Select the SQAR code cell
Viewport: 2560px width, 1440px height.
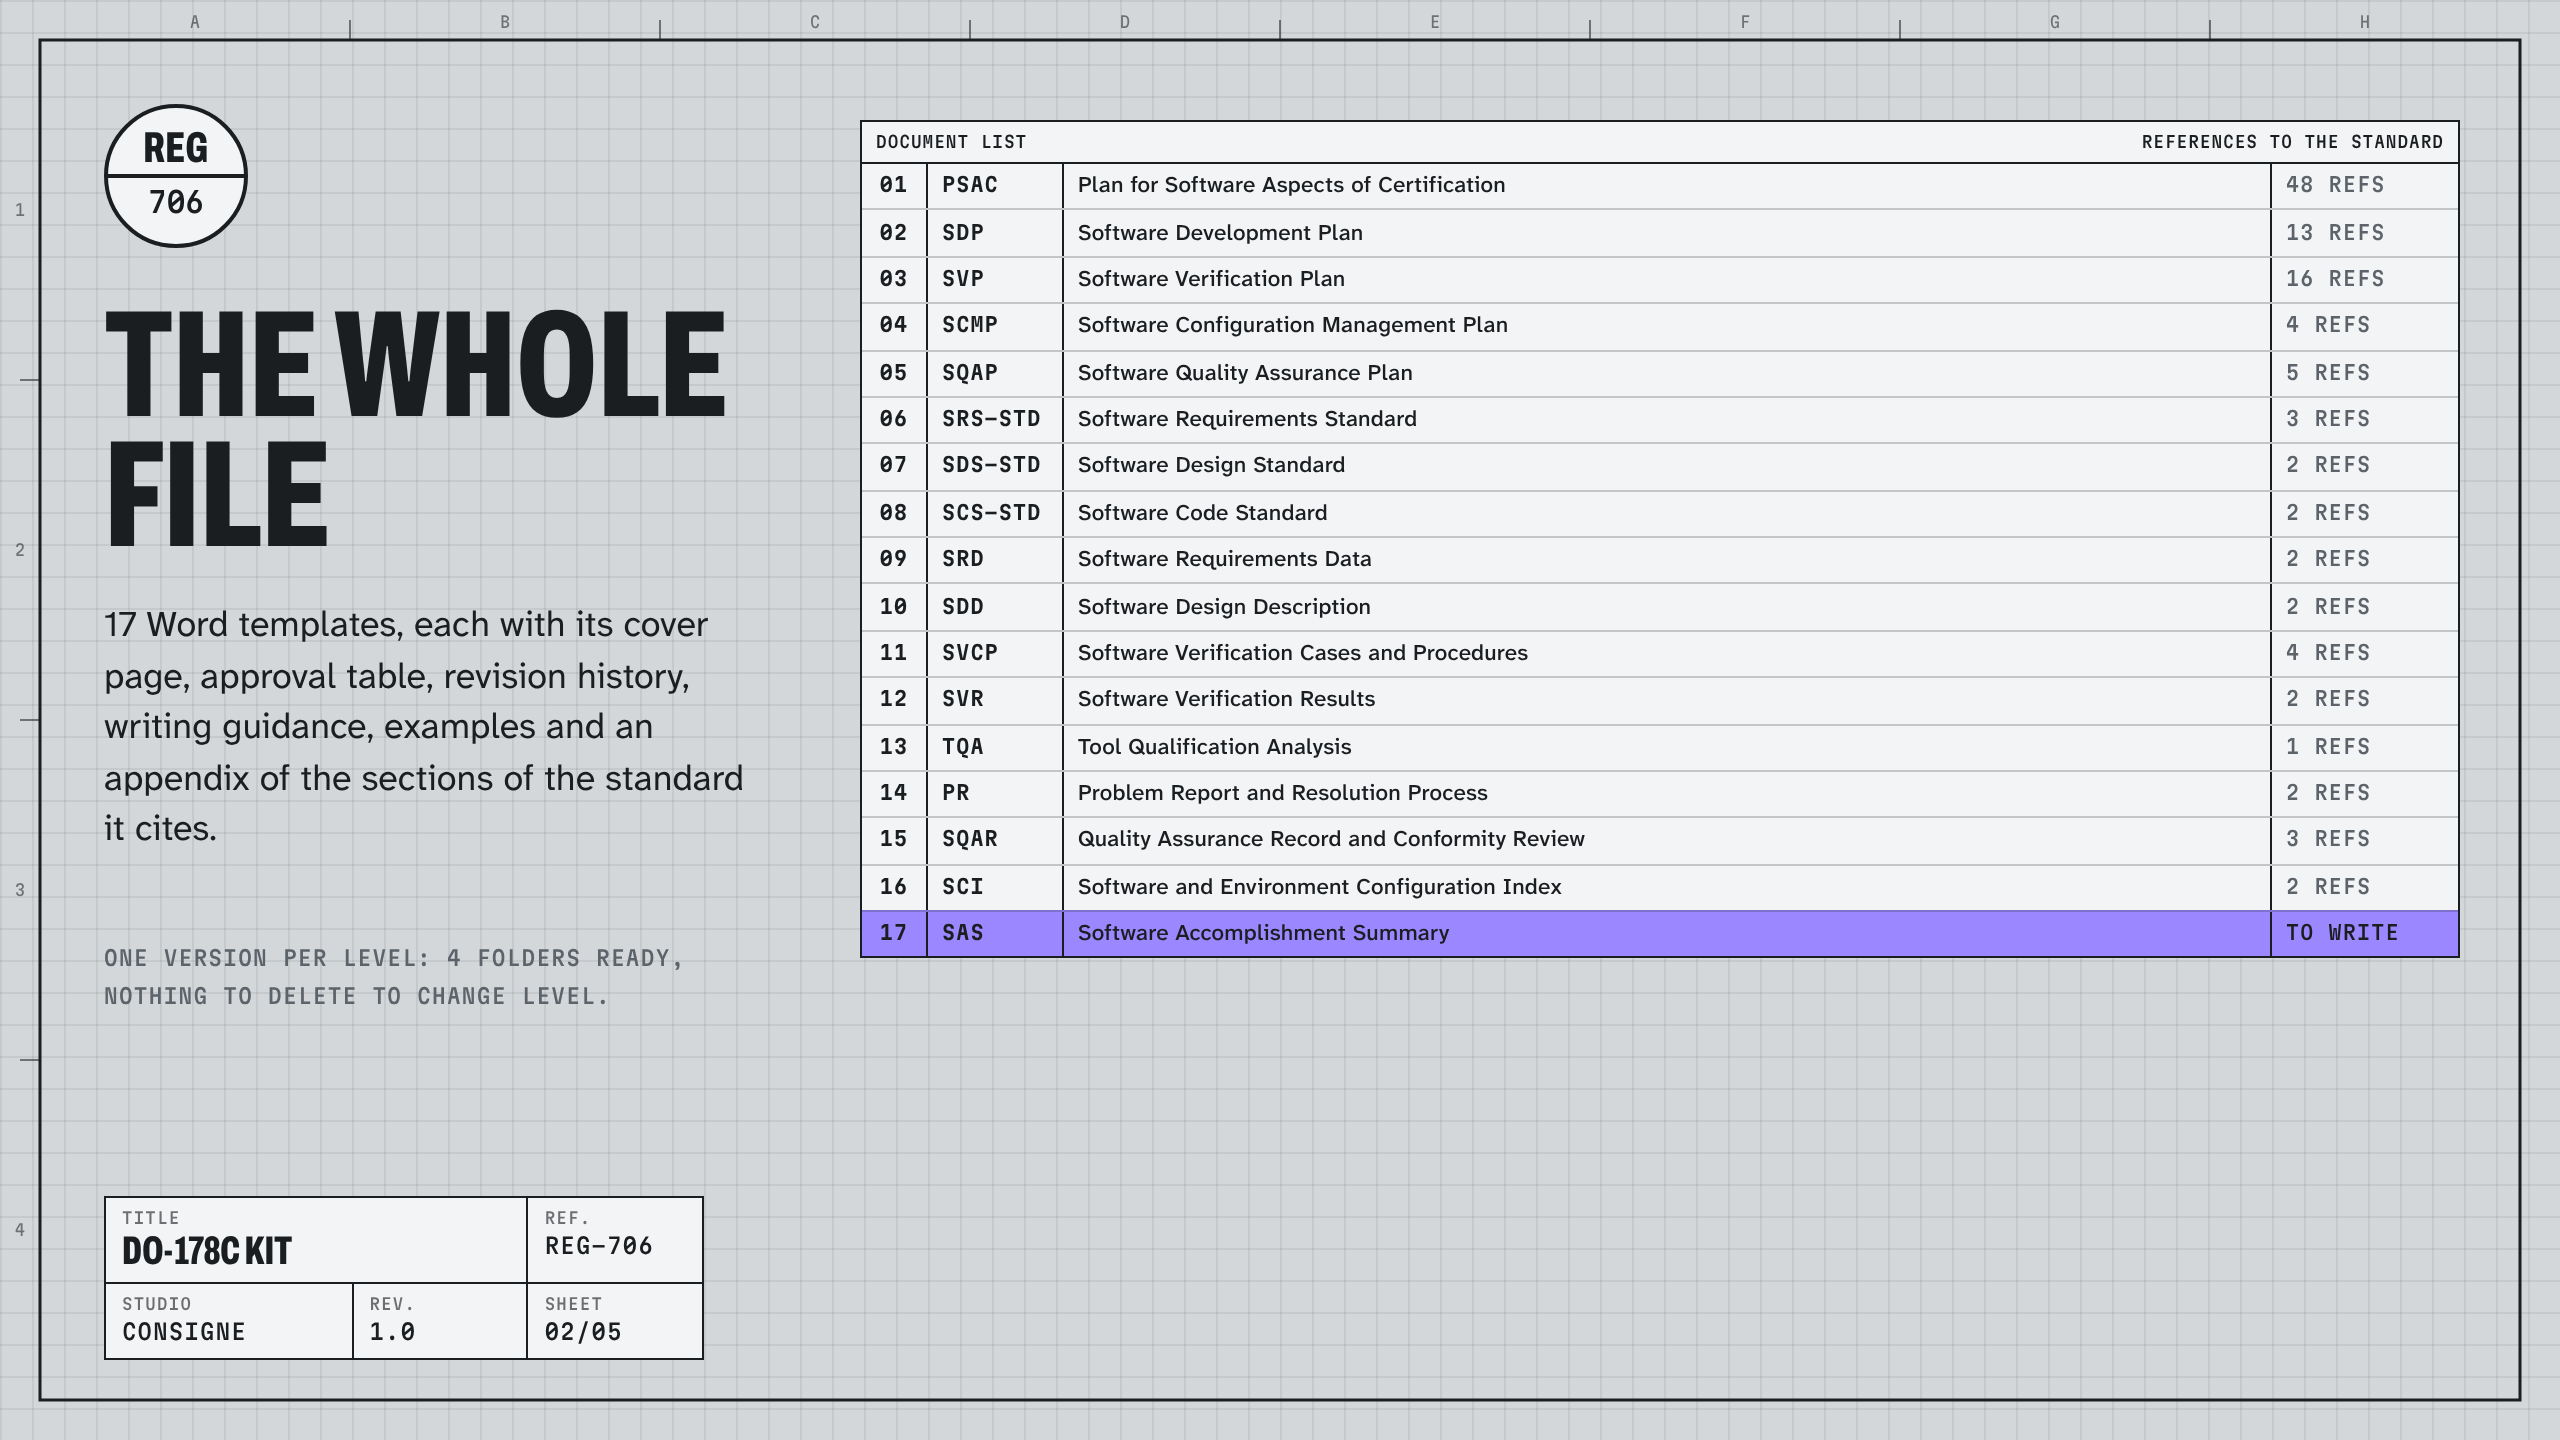tap(995, 841)
